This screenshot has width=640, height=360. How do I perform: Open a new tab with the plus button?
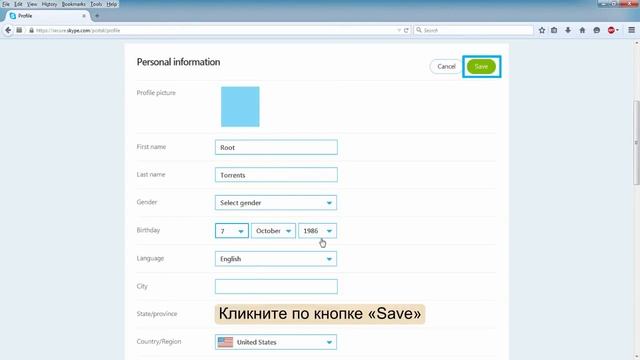point(97,16)
